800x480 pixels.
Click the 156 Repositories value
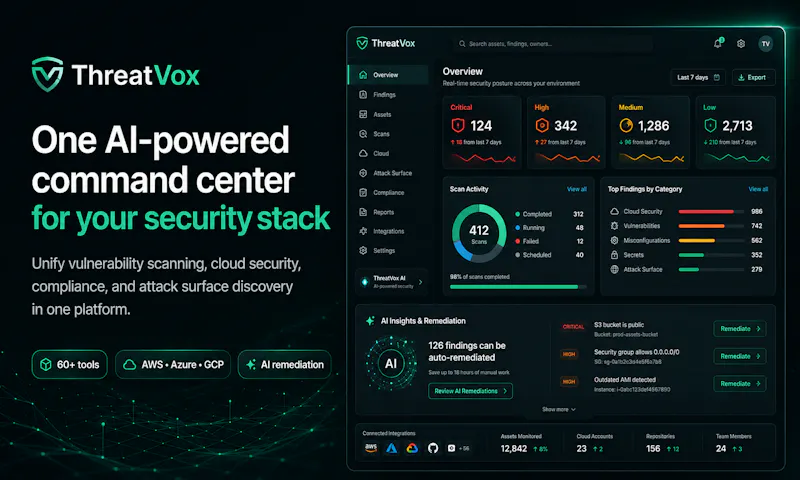click(653, 449)
